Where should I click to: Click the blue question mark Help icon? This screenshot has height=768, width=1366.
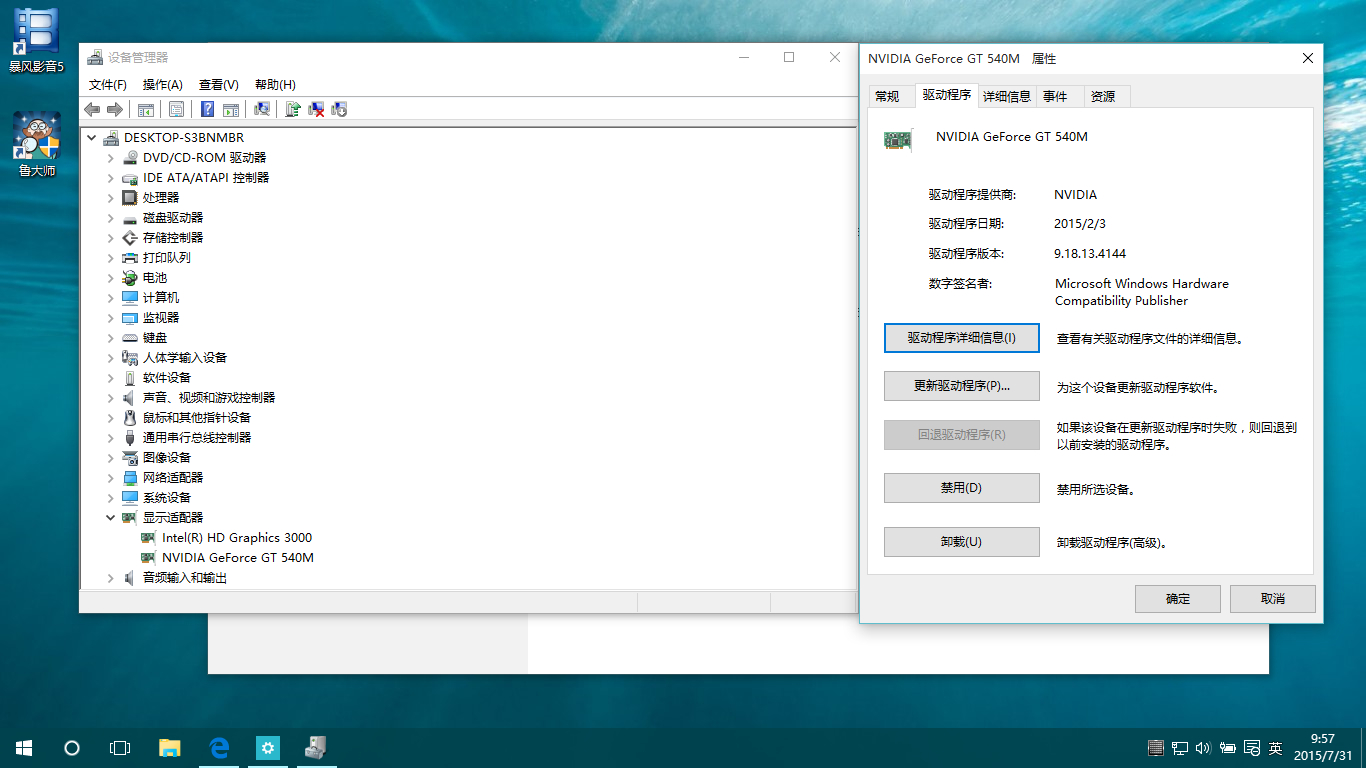208,109
